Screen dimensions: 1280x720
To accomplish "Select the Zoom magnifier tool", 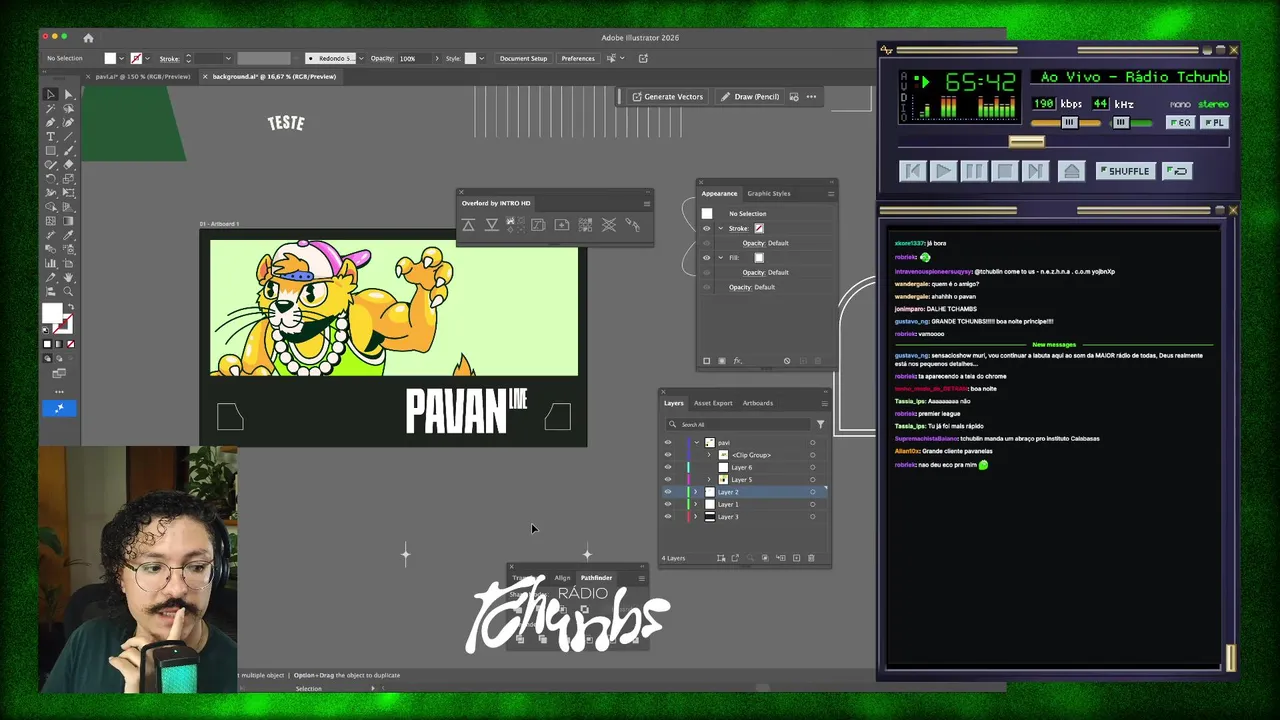I will [68, 291].
